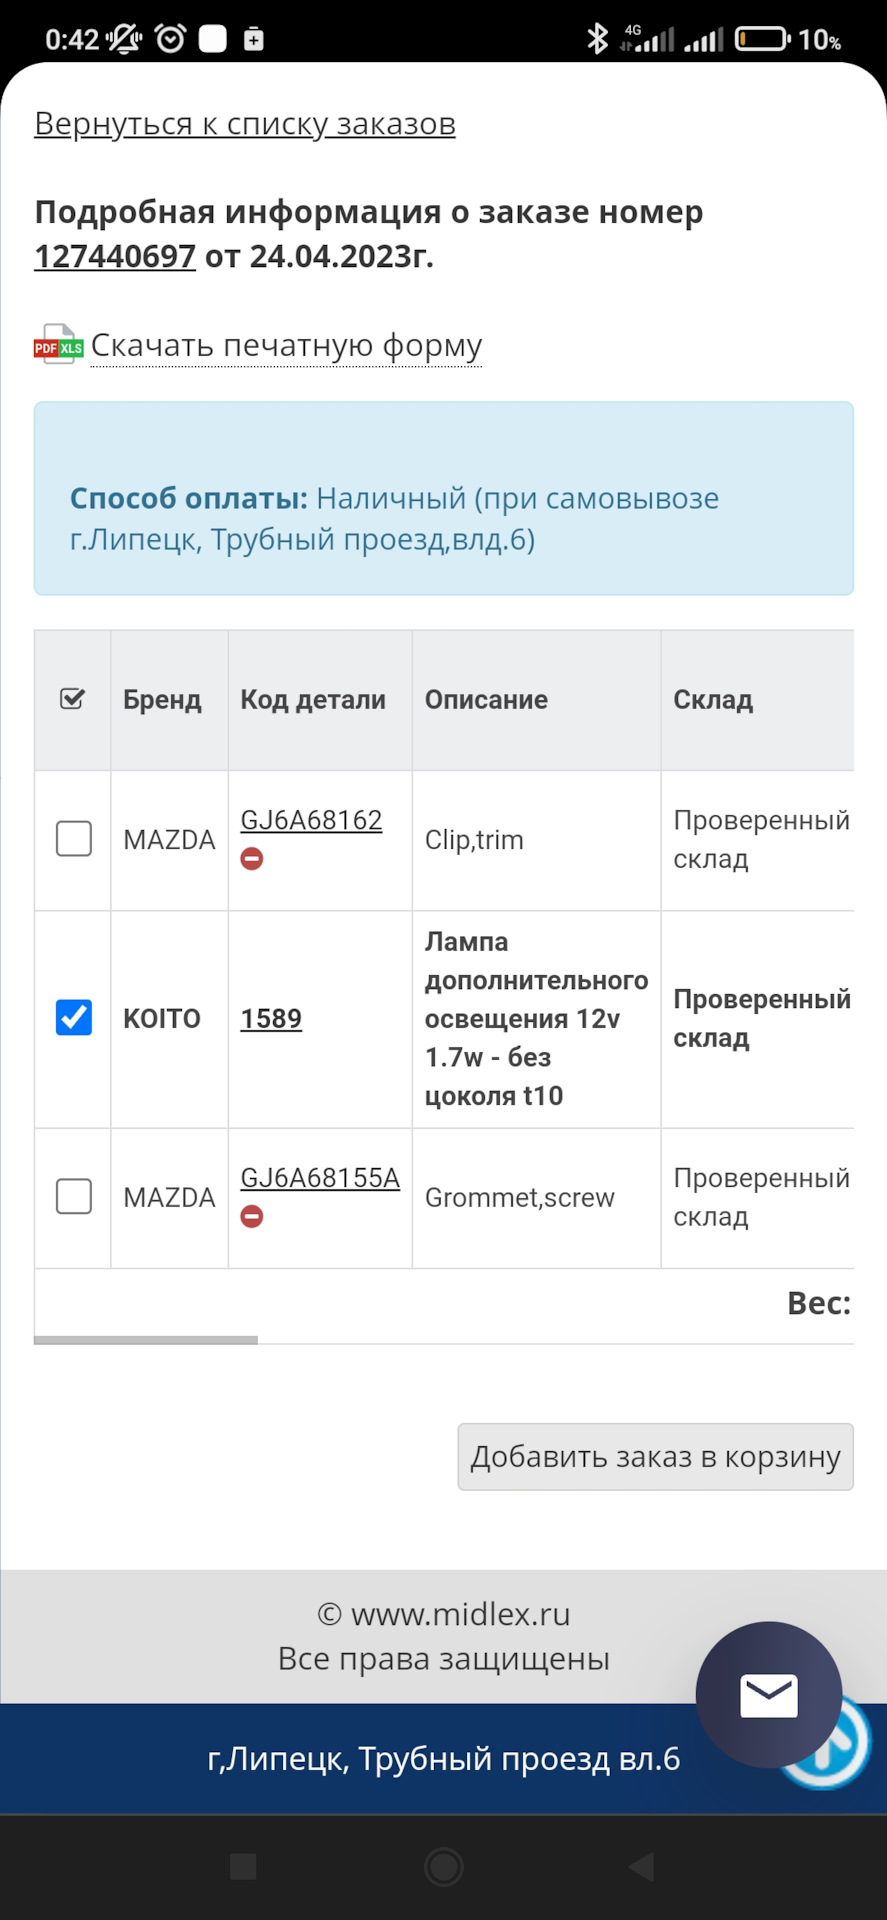Open part code GJ6A68162 link
The width and height of the screenshot is (887, 1920).
coord(310,819)
